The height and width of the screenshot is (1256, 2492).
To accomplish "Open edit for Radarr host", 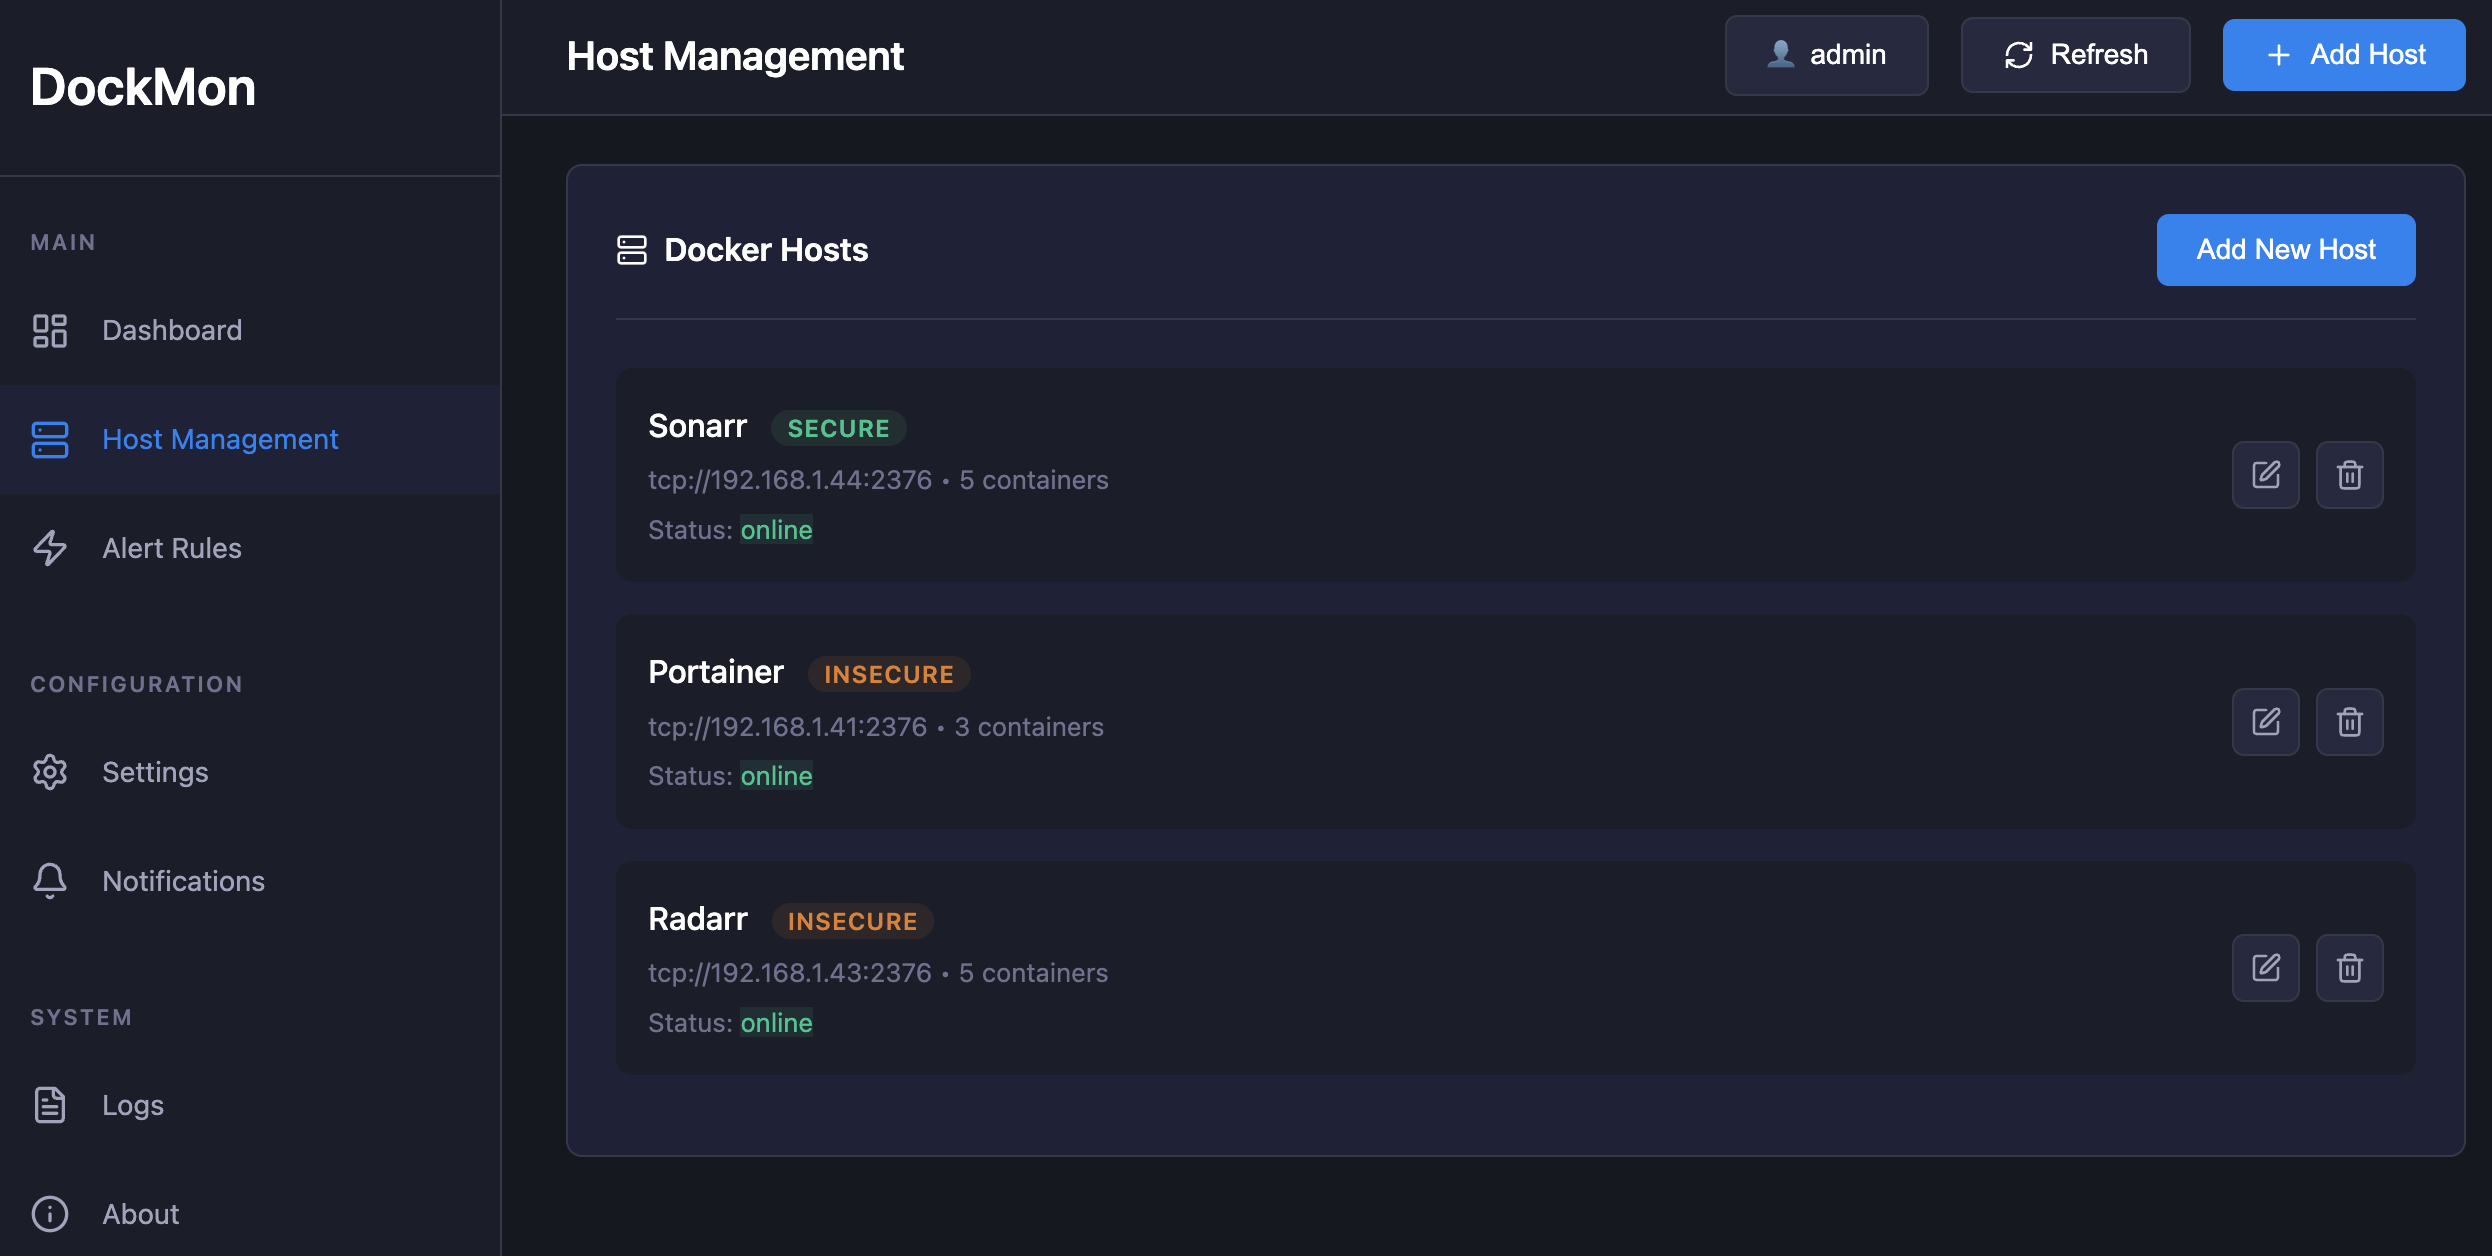I will [x=2265, y=968].
